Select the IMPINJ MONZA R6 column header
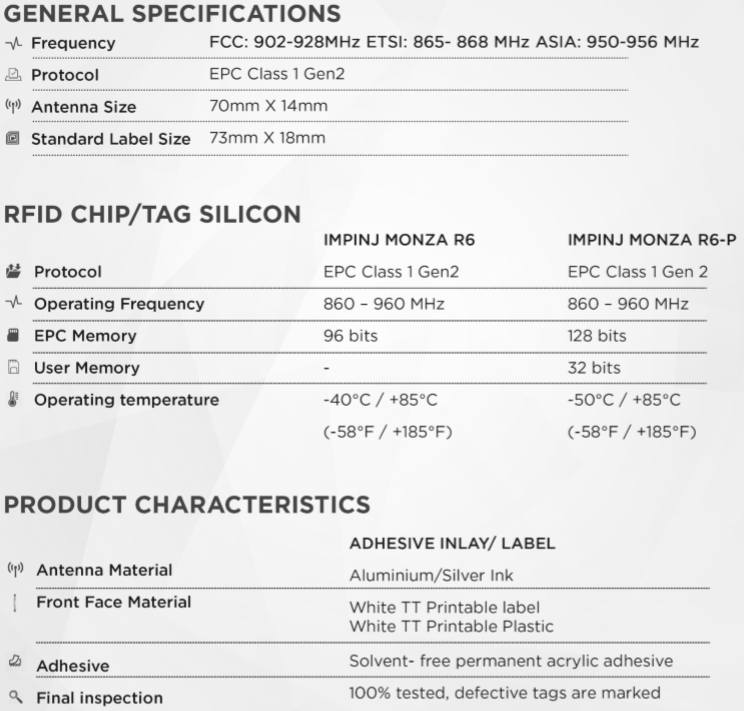 [x=399, y=240]
